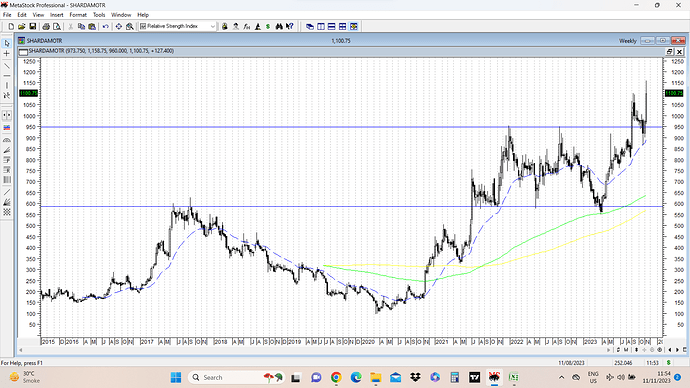Select the crosshair pointer tool in sidebar
690x388 pixels.
[x=7, y=54]
